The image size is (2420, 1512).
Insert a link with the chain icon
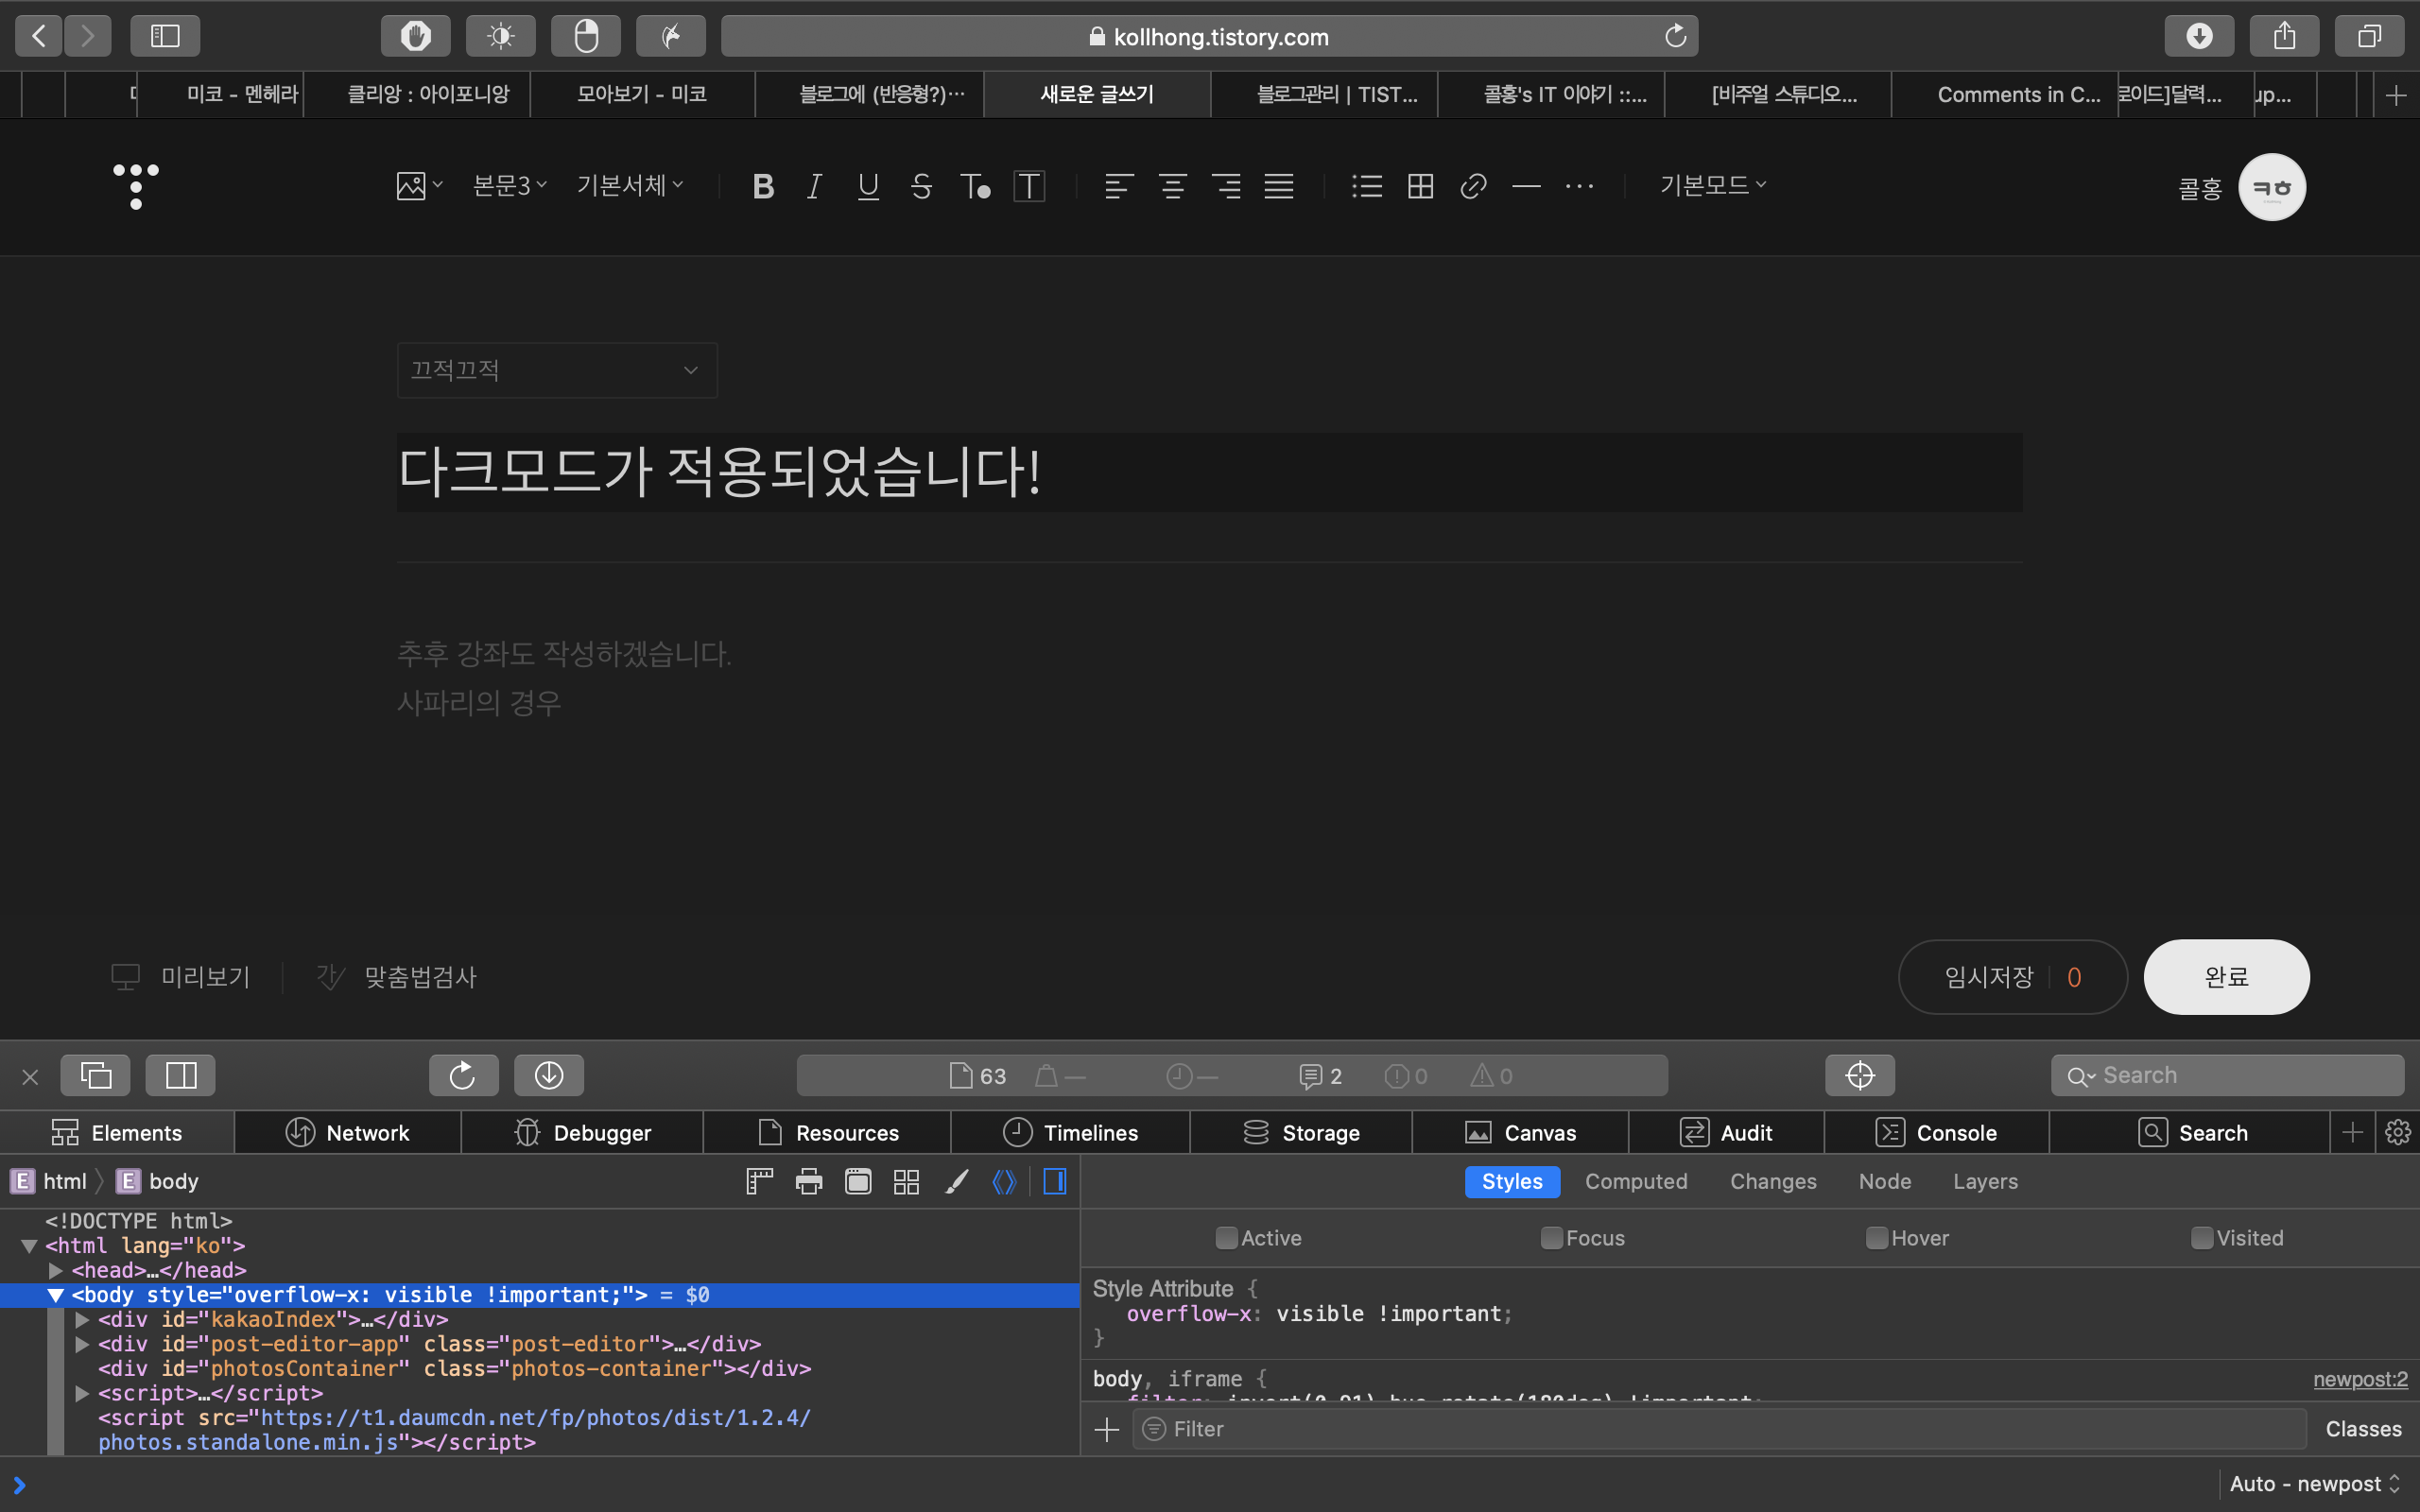pyautogui.click(x=1472, y=186)
